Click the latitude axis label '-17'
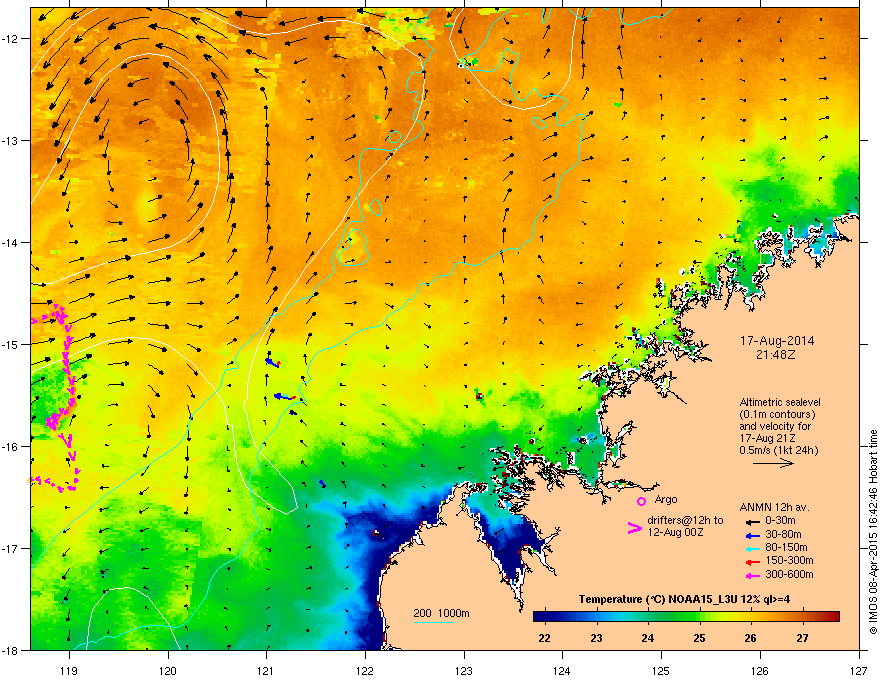Viewport: 880px width, 680px height. tap(11, 548)
